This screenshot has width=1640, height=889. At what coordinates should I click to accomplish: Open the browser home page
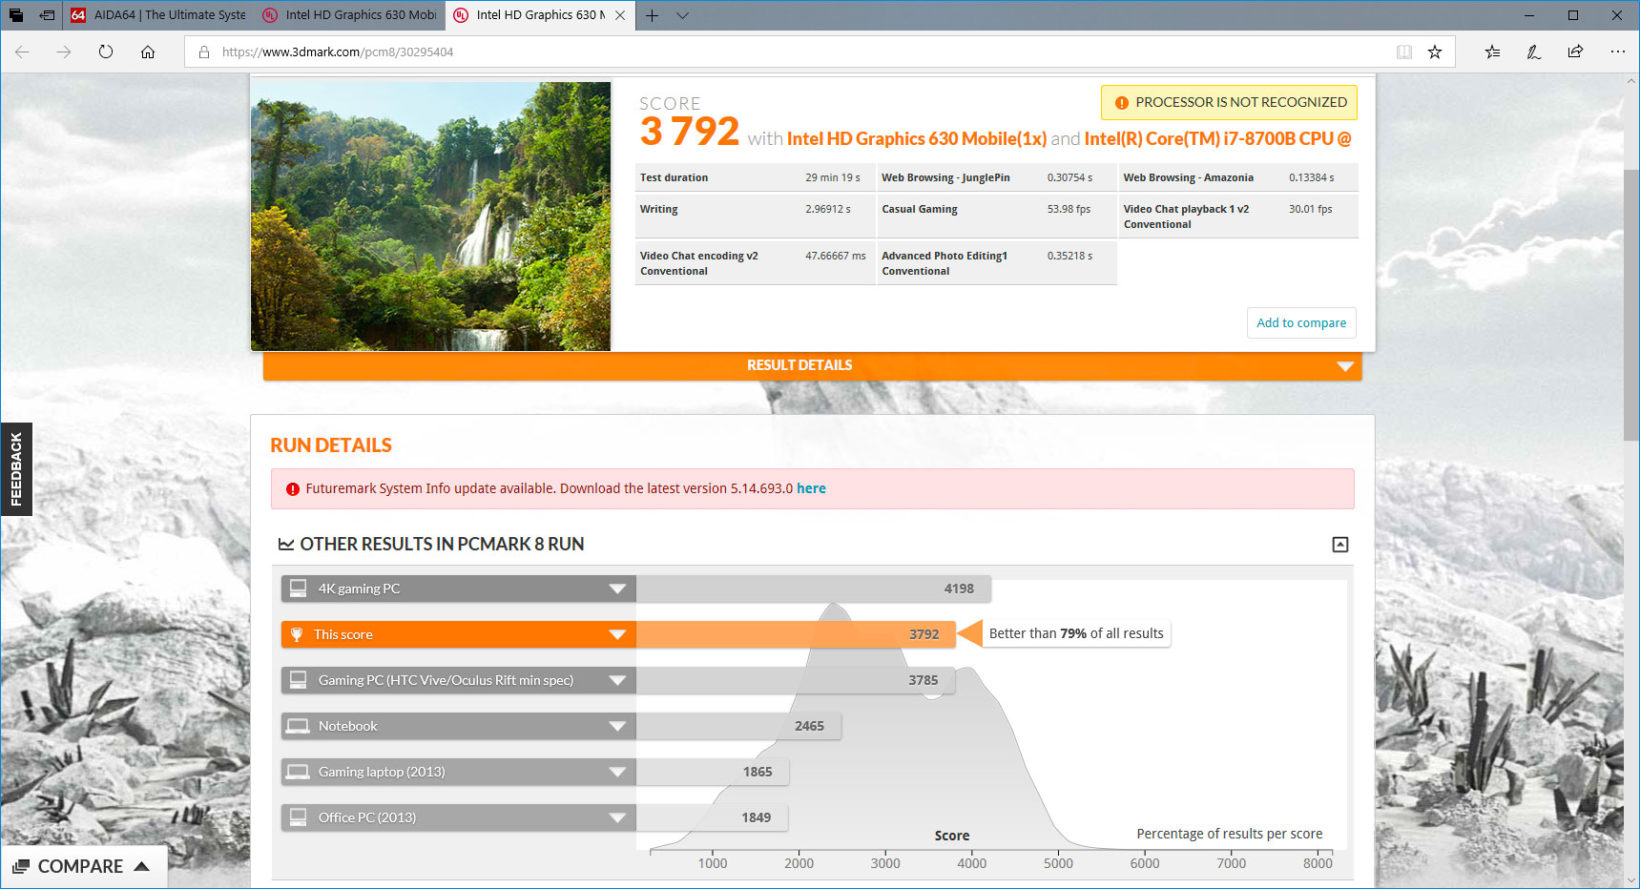click(148, 52)
